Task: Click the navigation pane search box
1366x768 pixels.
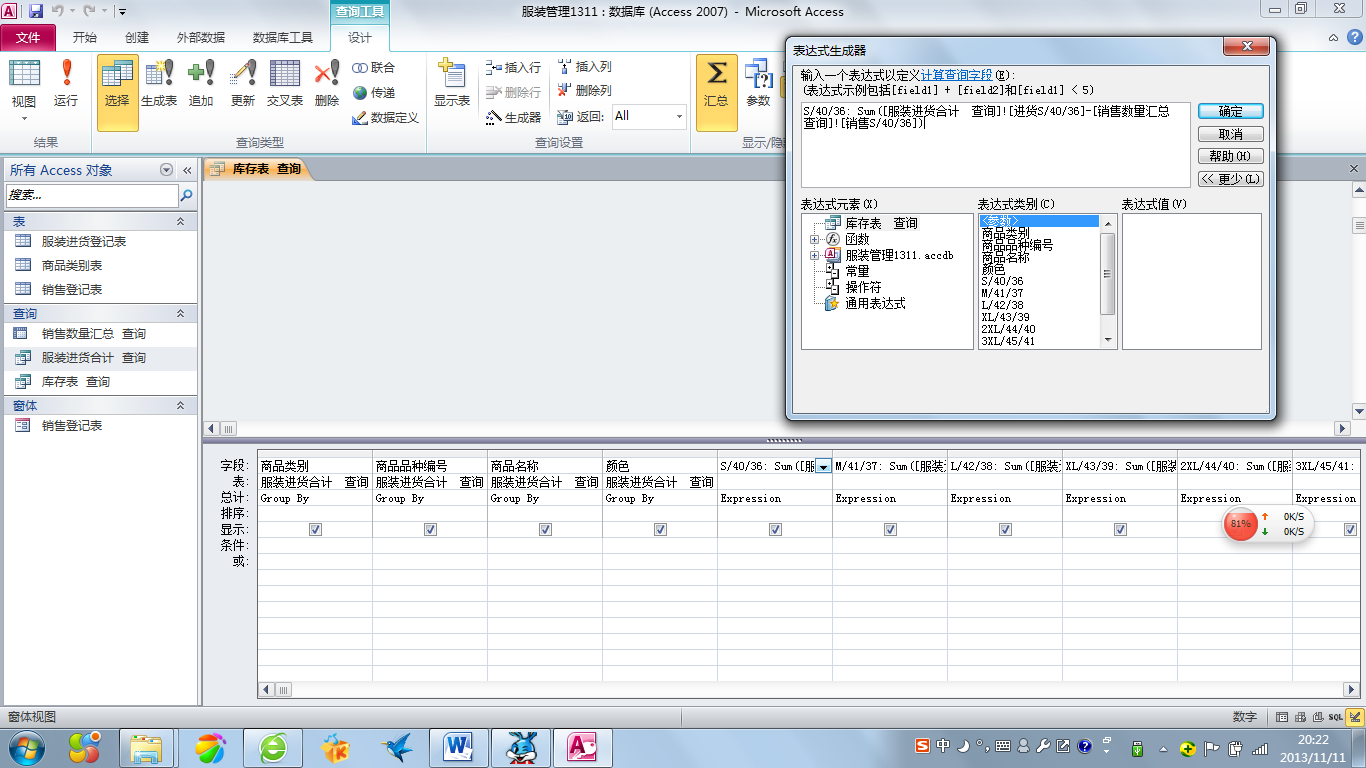Action: [92, 195]
